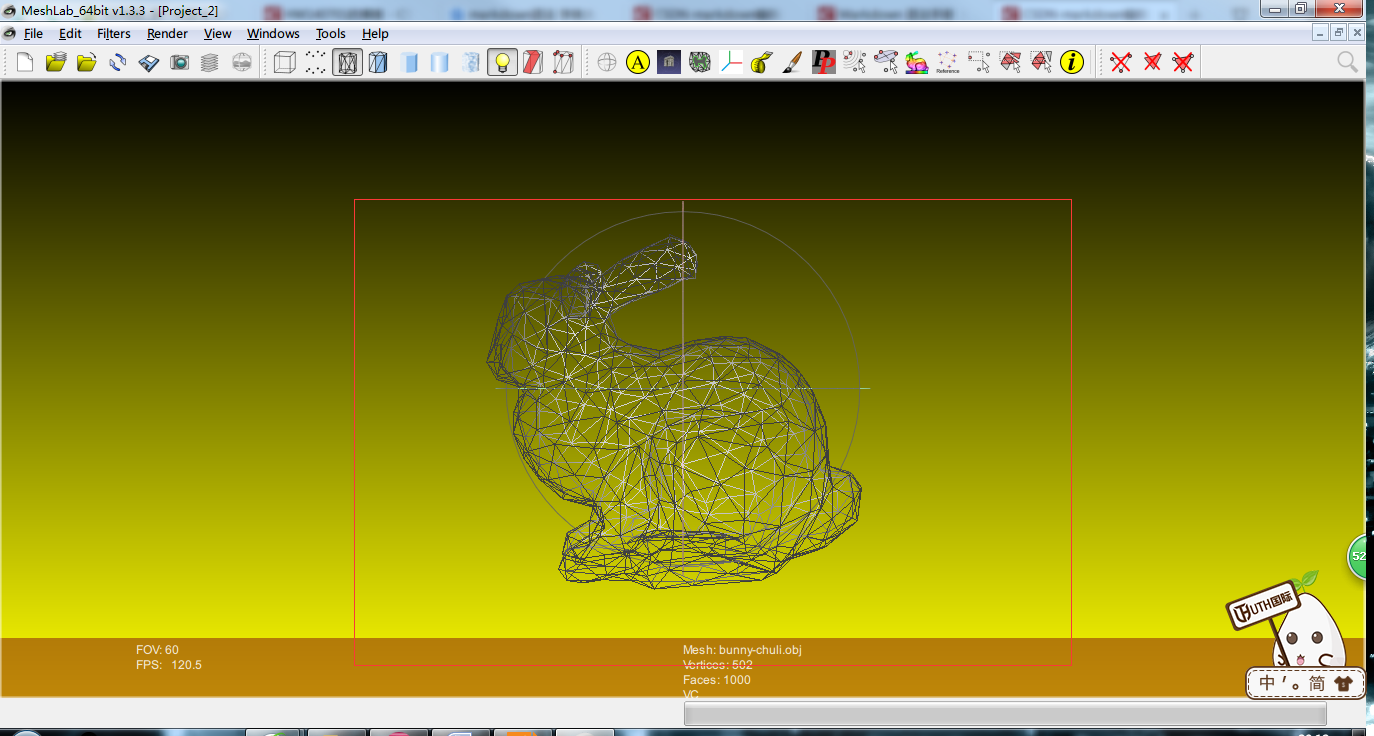This screenshot has height=736, width=1374.
Task: Click the New Empty Project icon
Action: 25,63
